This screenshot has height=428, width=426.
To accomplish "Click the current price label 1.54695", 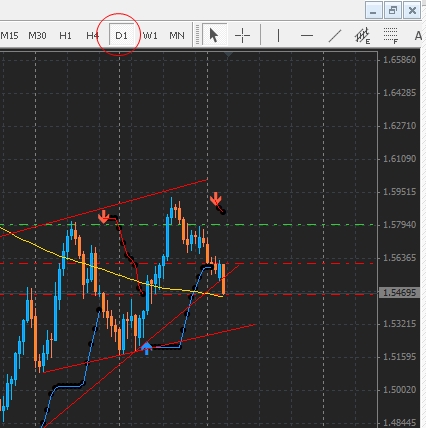I will [x=399, y=293].
